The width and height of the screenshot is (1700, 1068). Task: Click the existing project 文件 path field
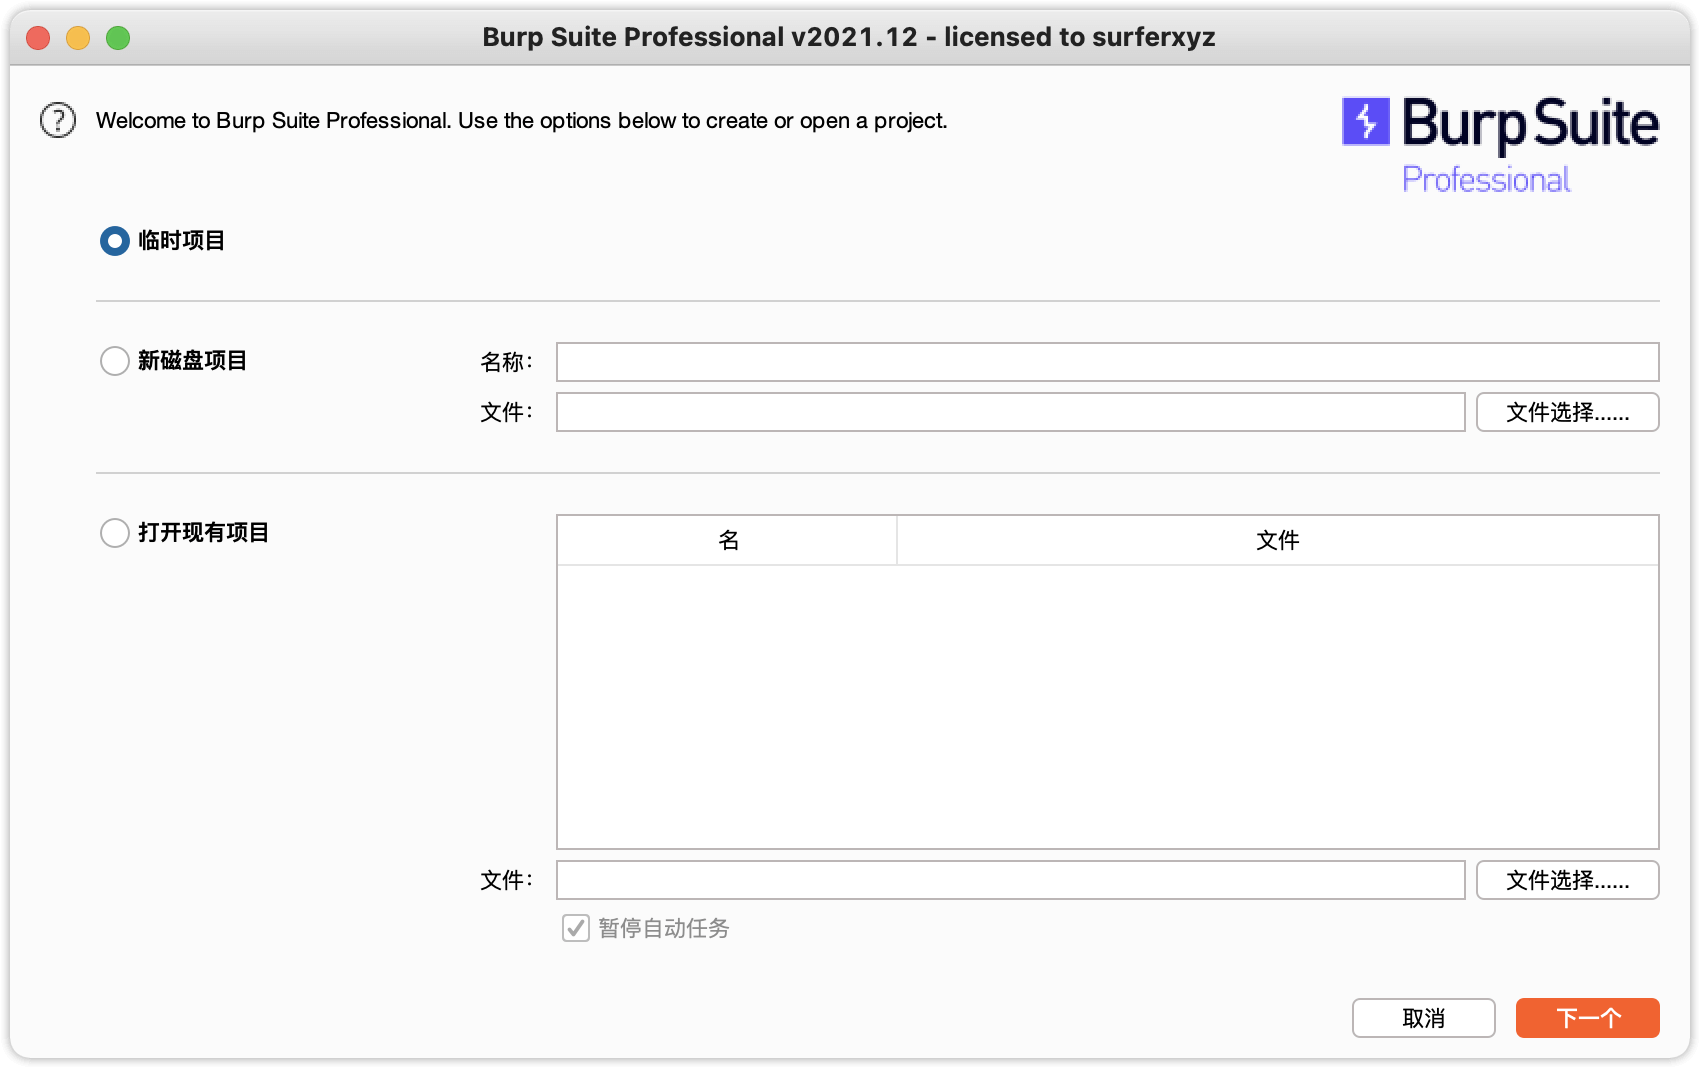pyautogui.click(x=1011, y=880)
